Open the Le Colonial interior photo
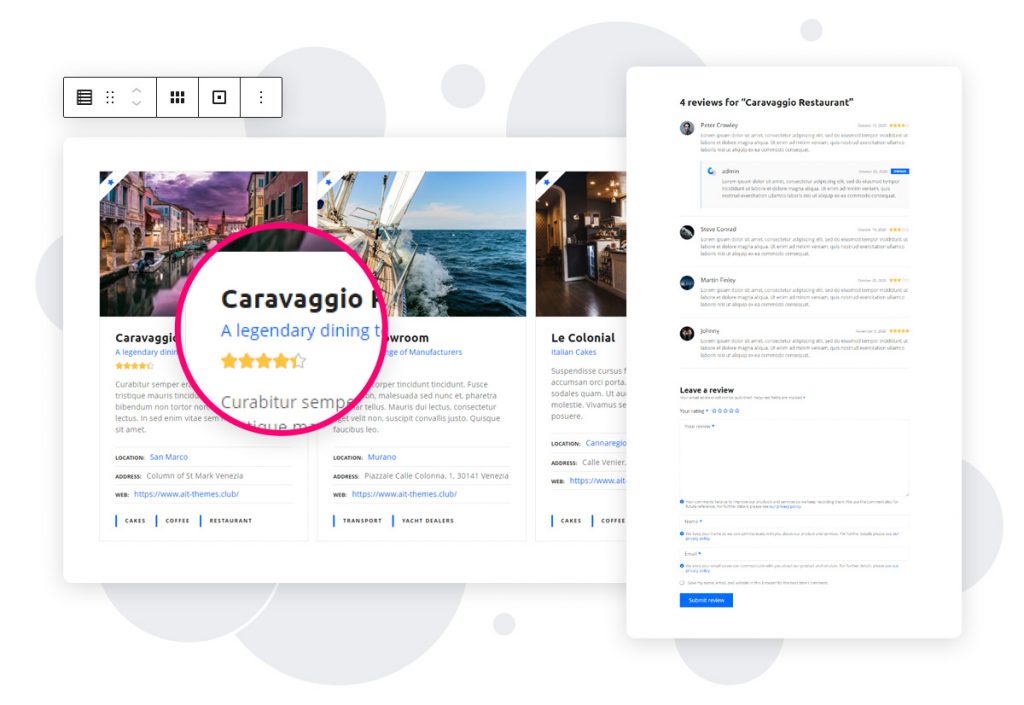The height and width of the screenshot is (705, 1024). pos(581,243)
